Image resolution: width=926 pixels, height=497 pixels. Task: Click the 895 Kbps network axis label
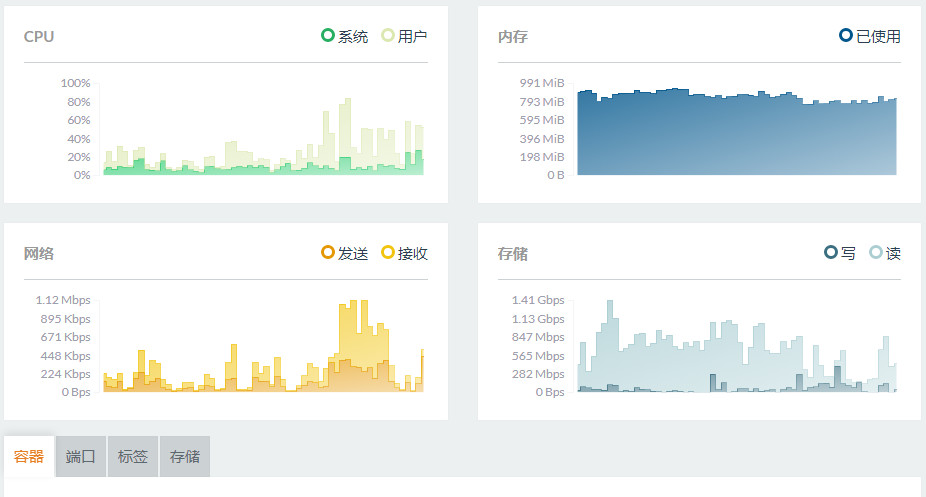pyautogui.click(x=66, y=319)
